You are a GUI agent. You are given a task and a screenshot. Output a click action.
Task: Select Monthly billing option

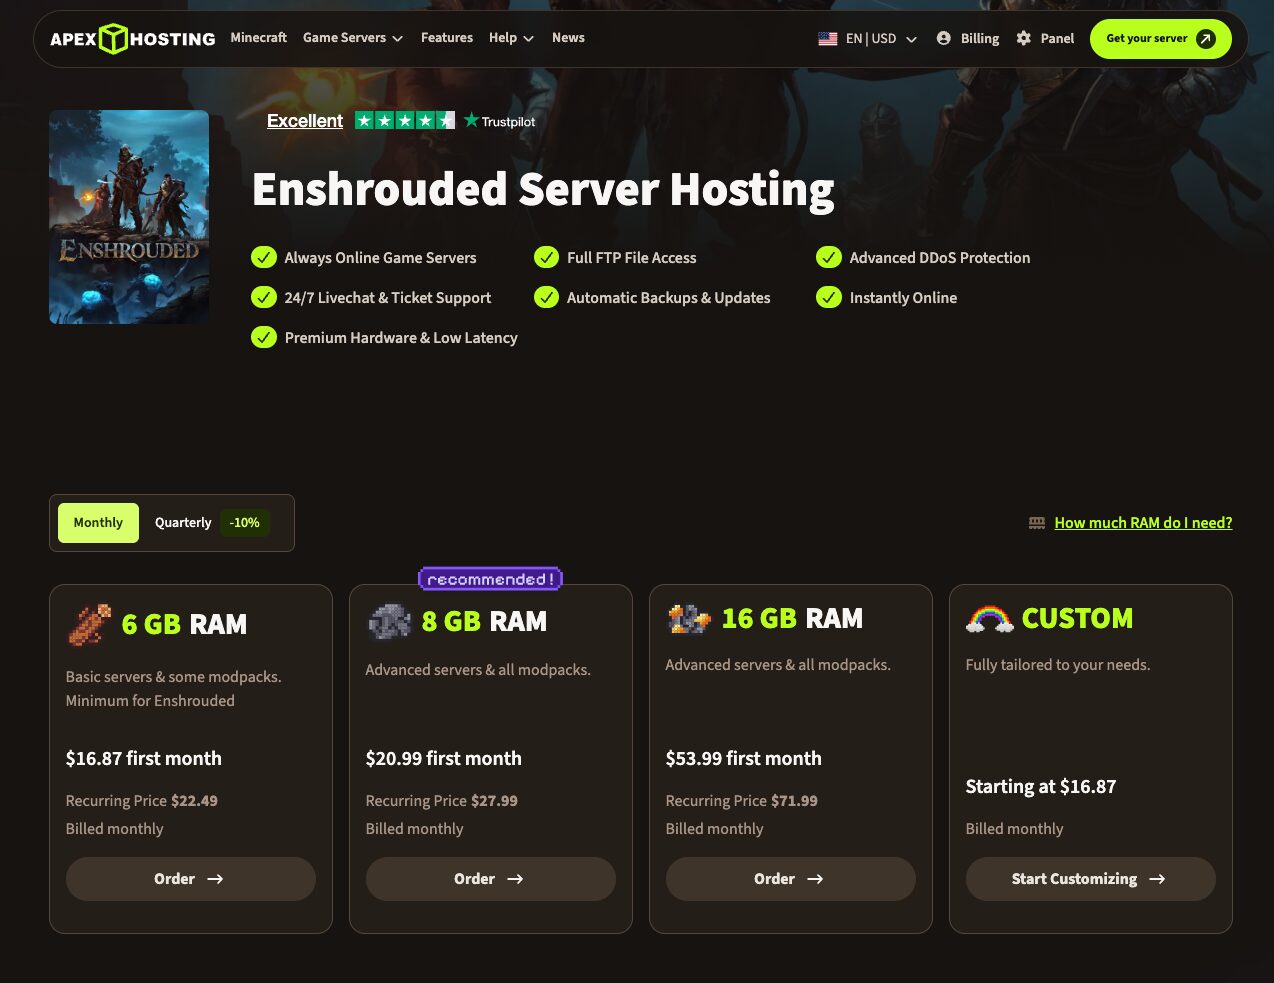[98, 523]
